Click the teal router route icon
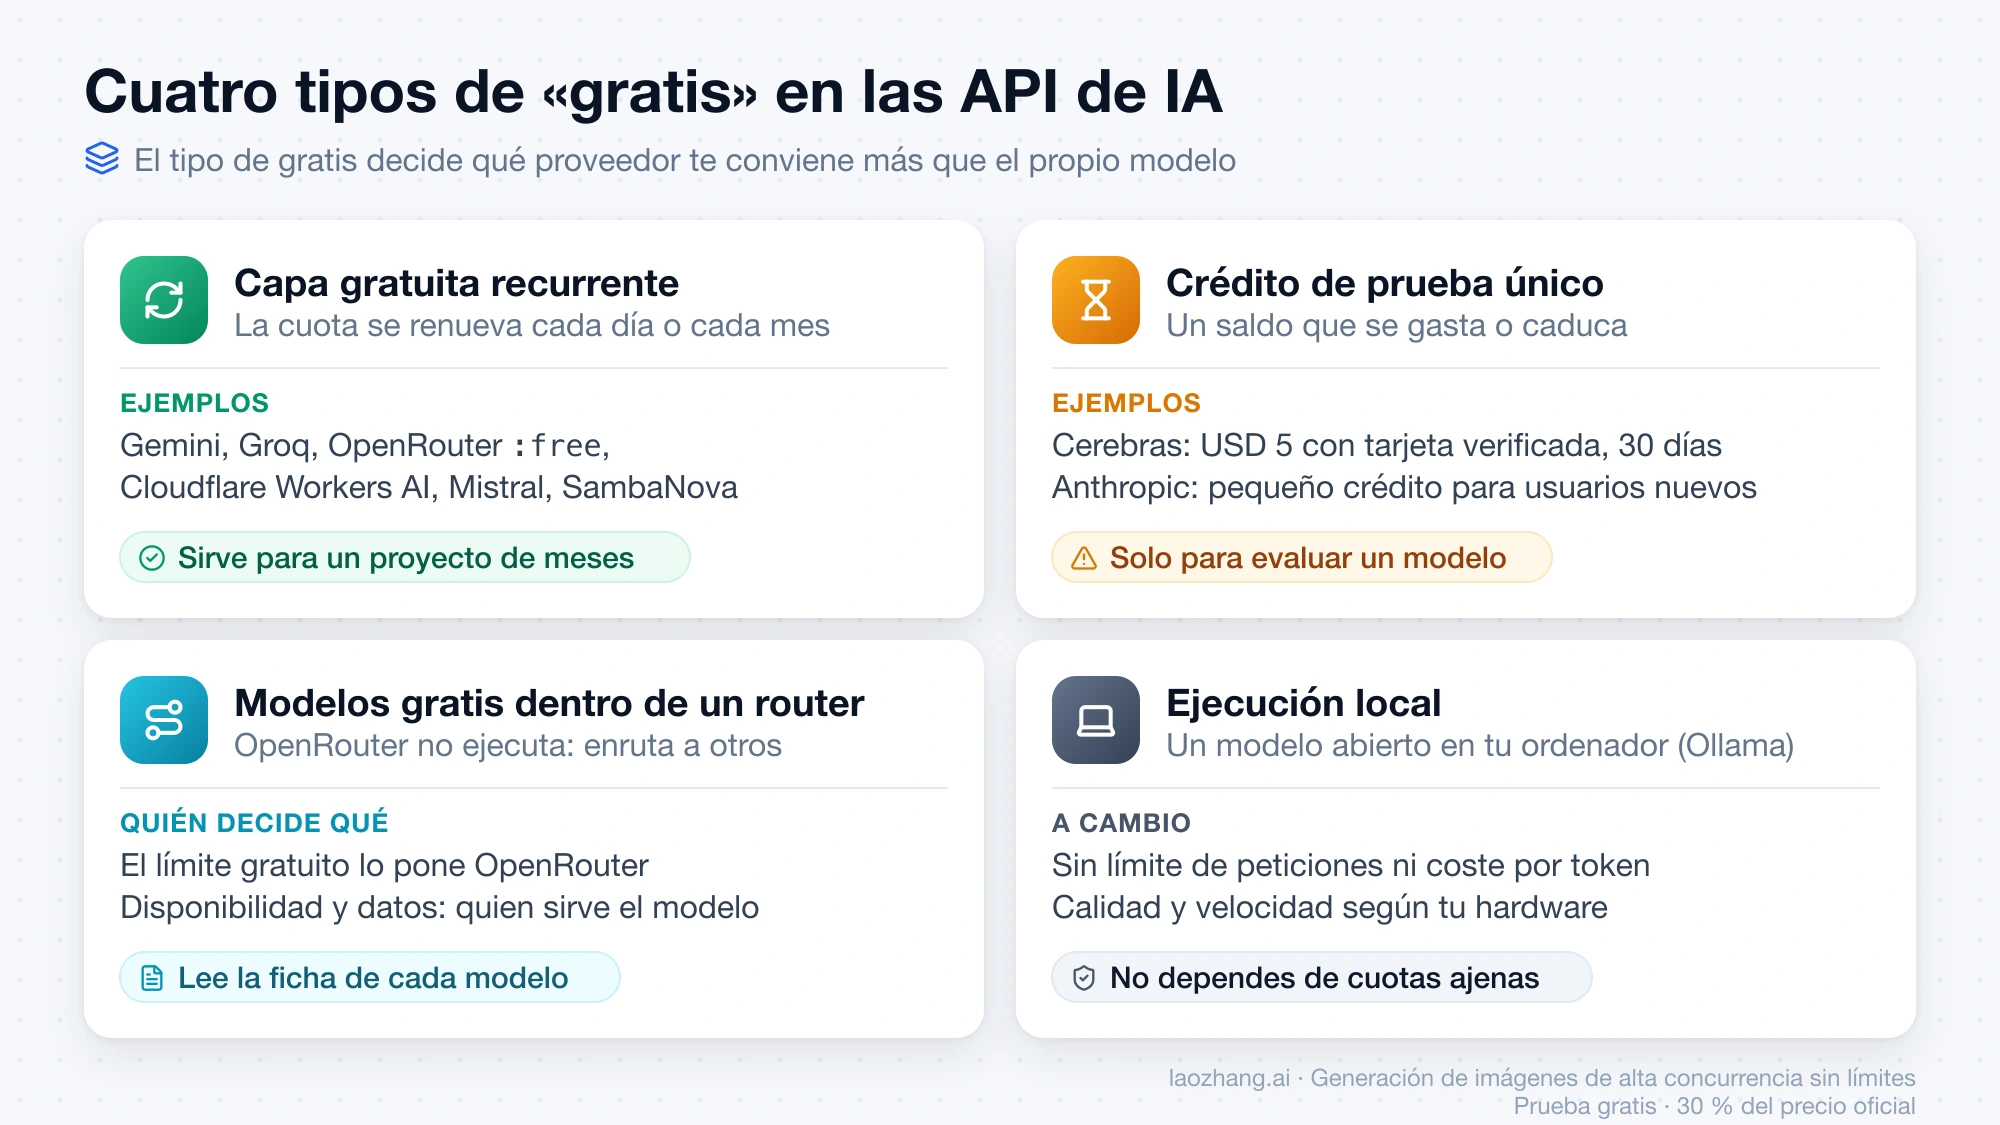This screenshot has width=2000, height=1125. pyautogui.click(x=164, y=720)
